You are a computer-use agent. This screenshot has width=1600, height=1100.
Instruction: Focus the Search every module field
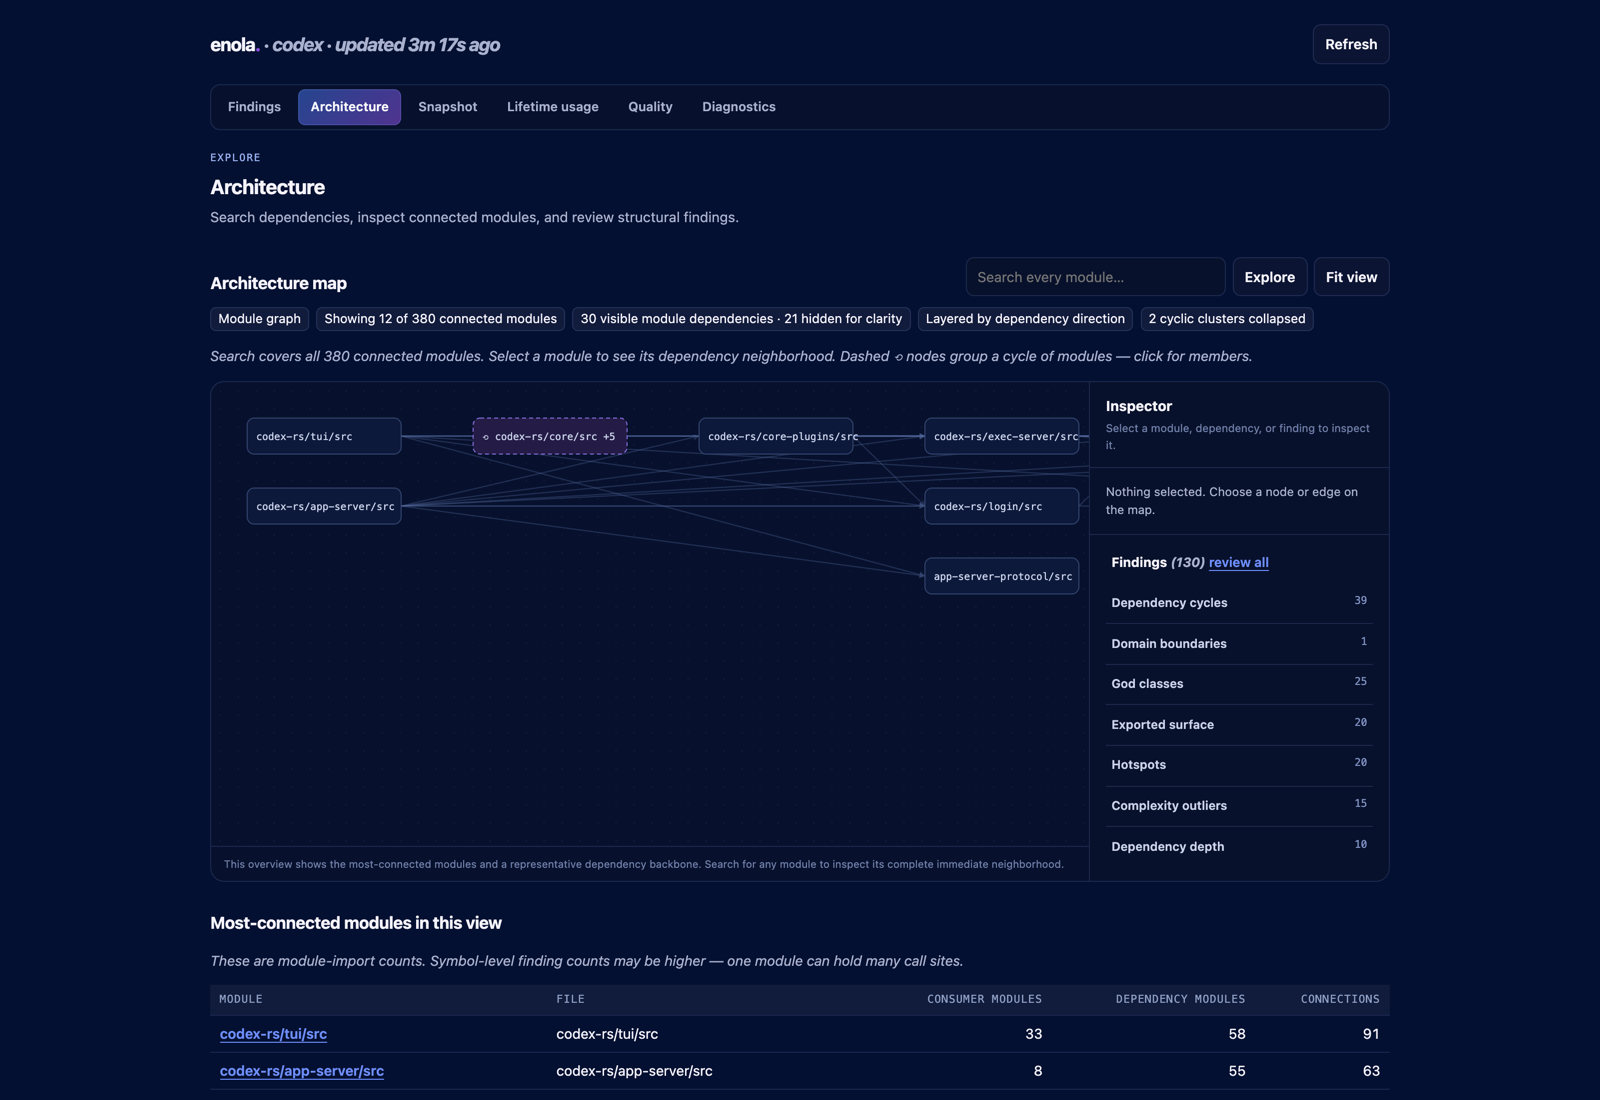[x=1095, y=277]
